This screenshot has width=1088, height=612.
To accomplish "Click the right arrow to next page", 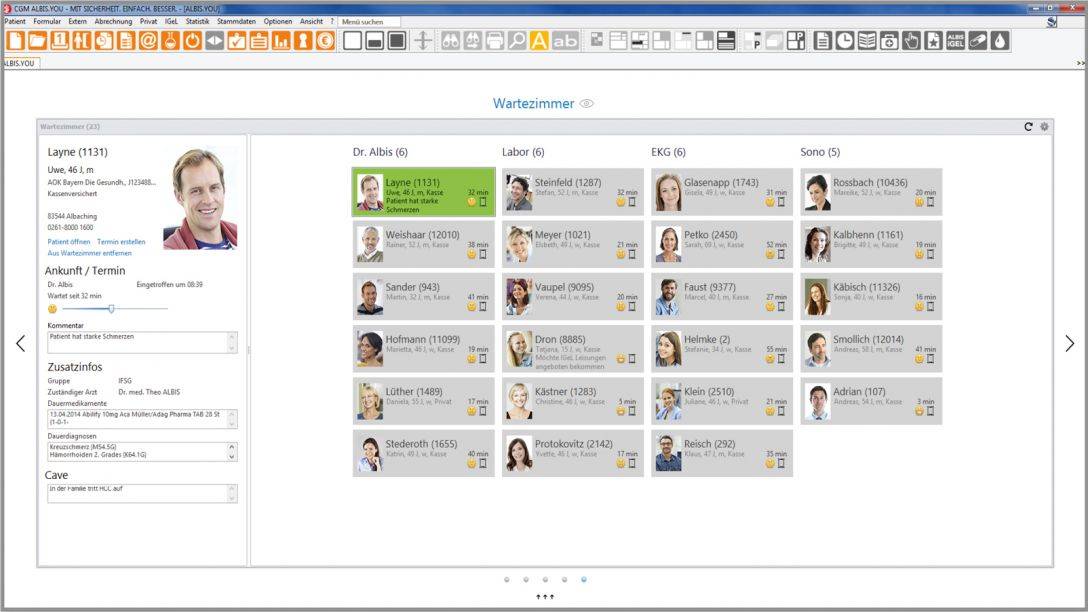I will click(x=1069, y=343).
